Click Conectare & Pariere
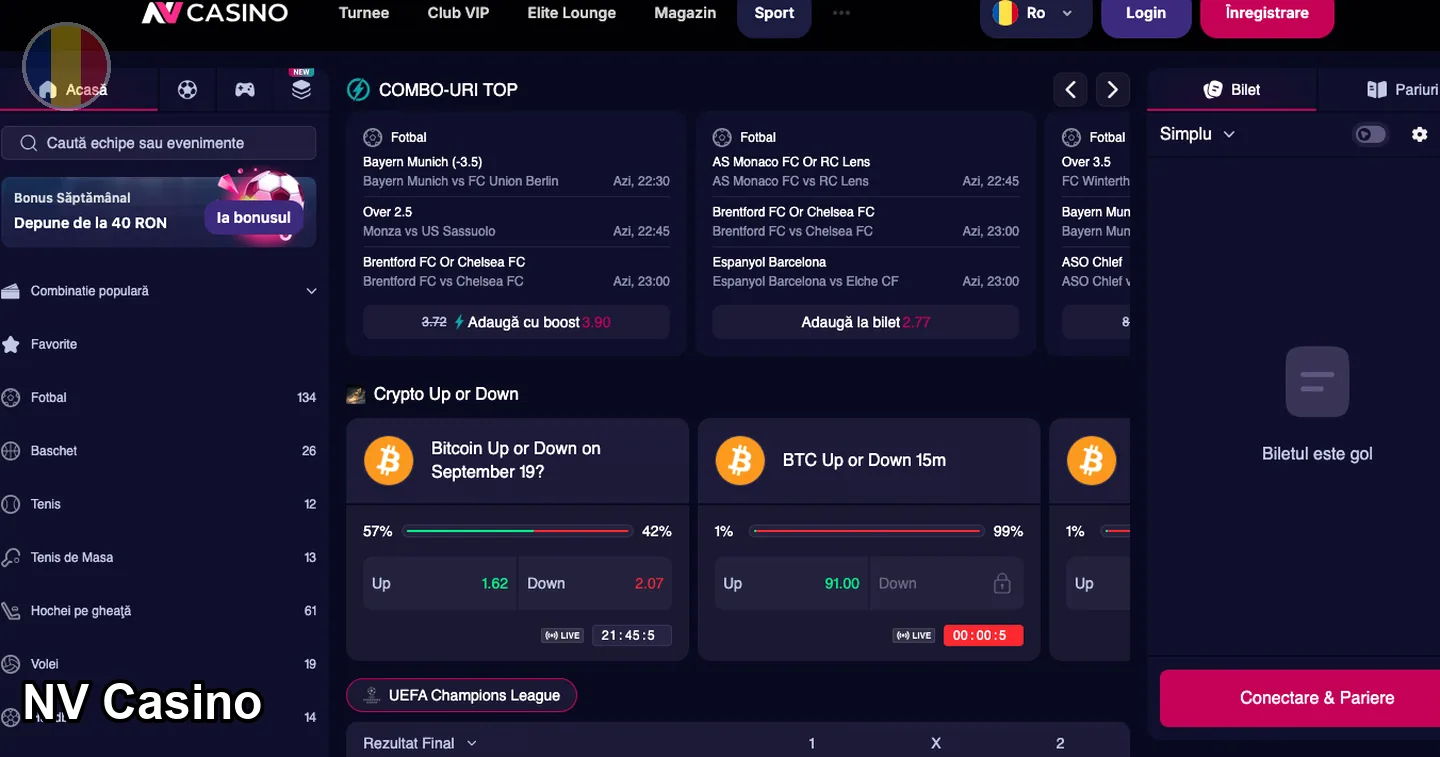Viewport: 1440px width, 757px height. pyautogui.click(x=1300, y=698)
